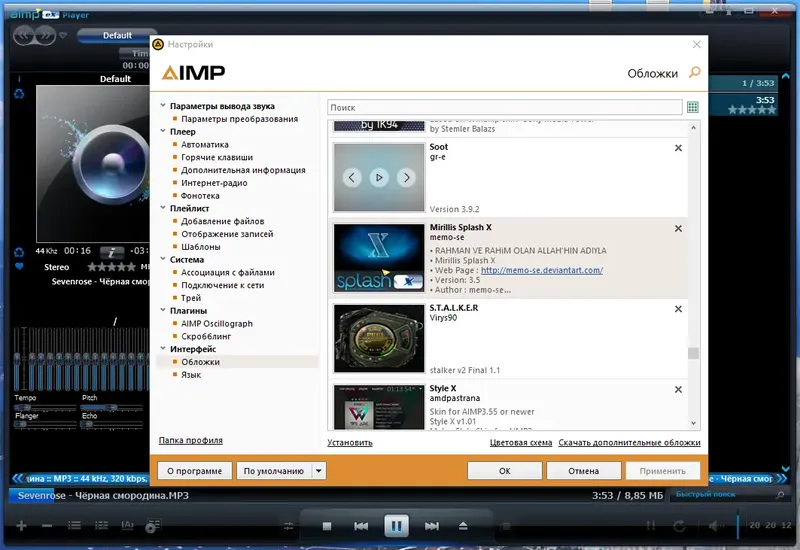Remove the Mirillis Splash X skin

678,229
